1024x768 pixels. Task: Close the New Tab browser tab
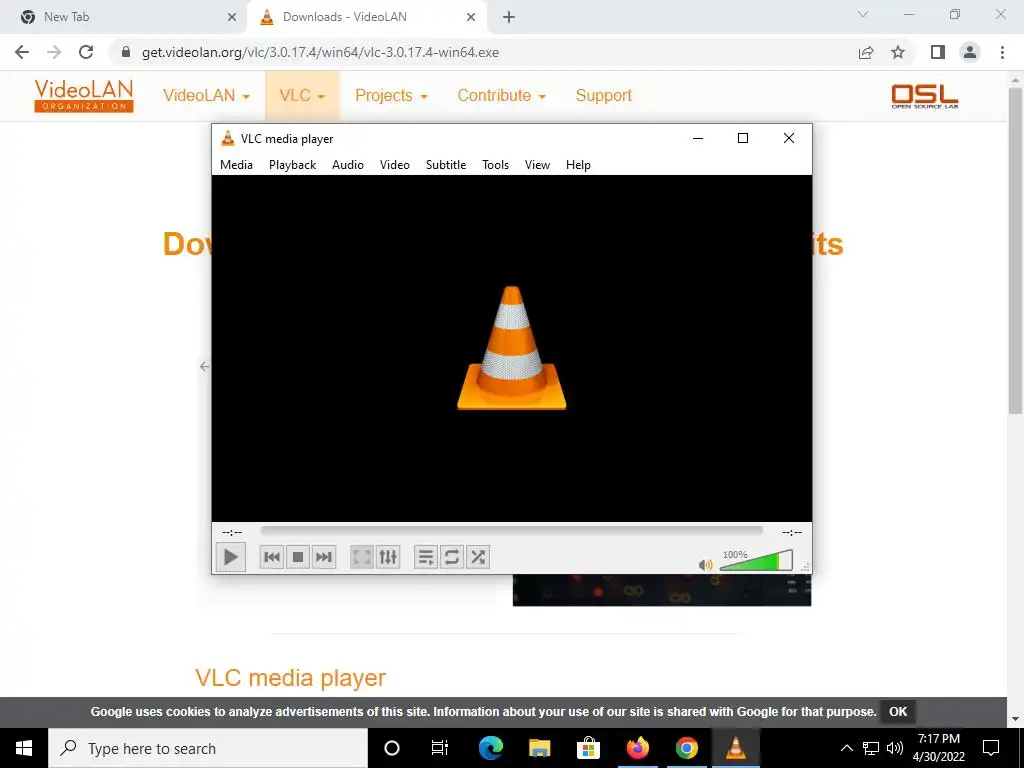[232, 18]
